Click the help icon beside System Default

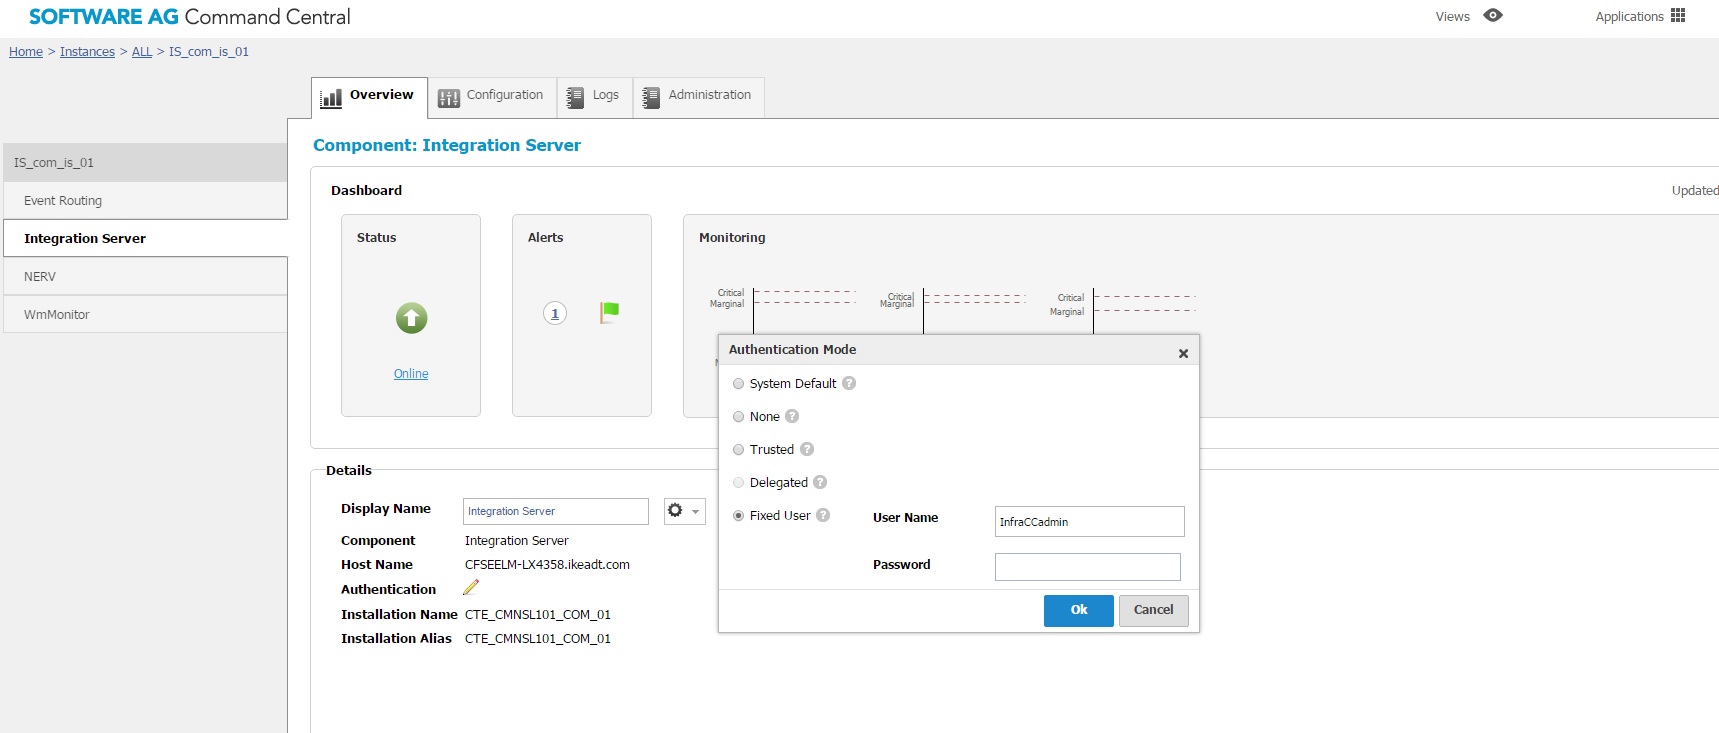pos(849,383)
